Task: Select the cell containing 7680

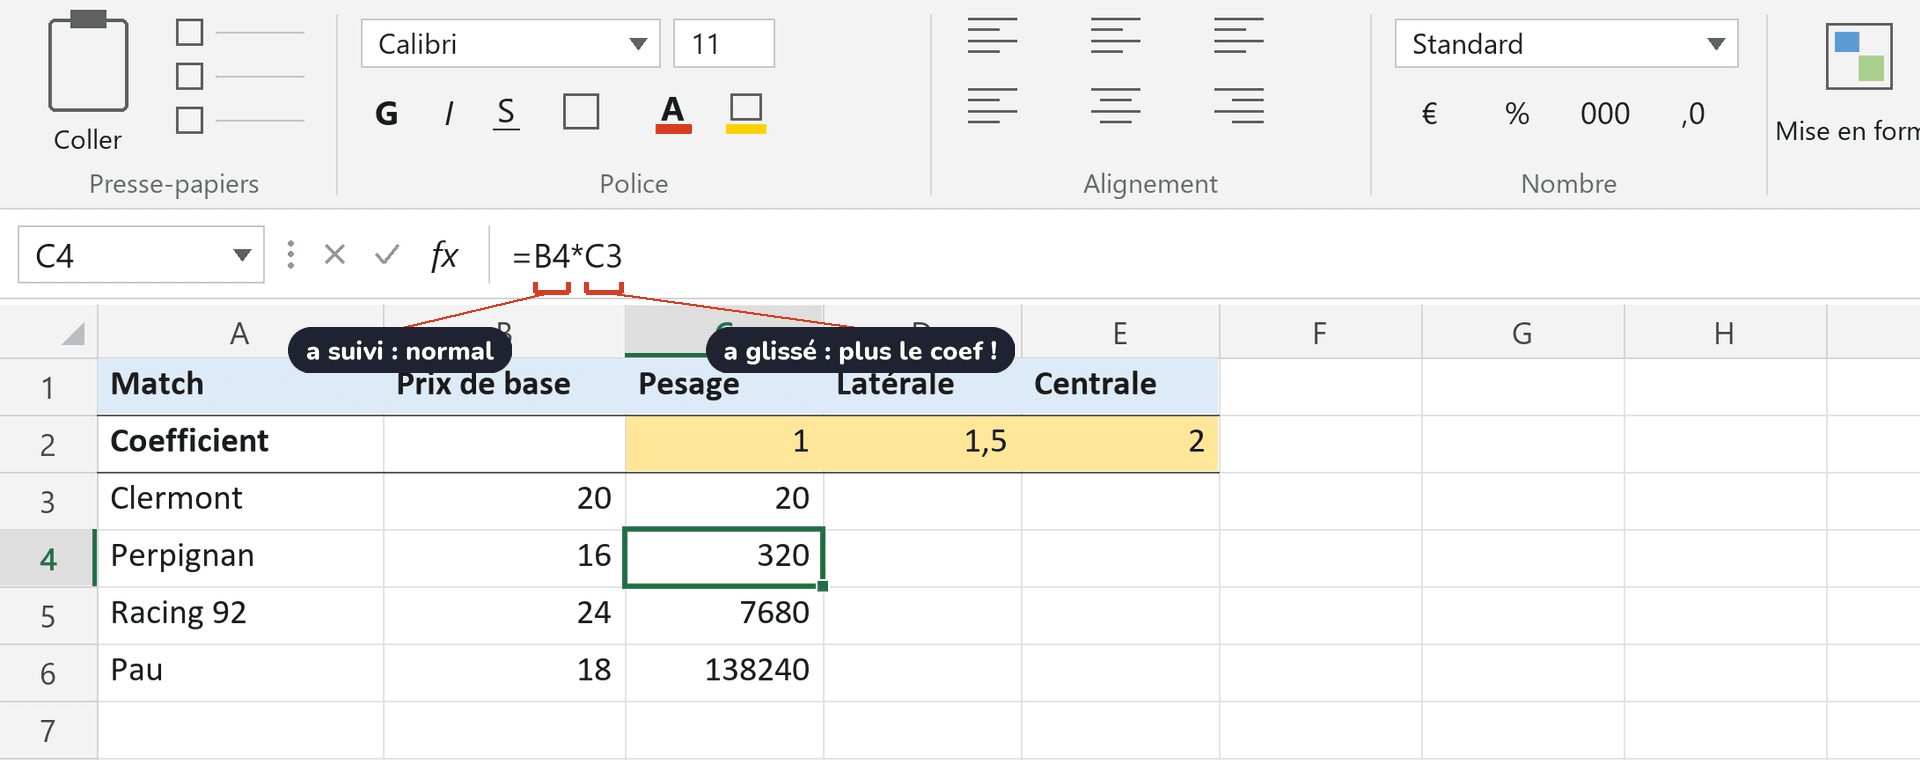Action: pyautogui.click(x=724, y=615)
